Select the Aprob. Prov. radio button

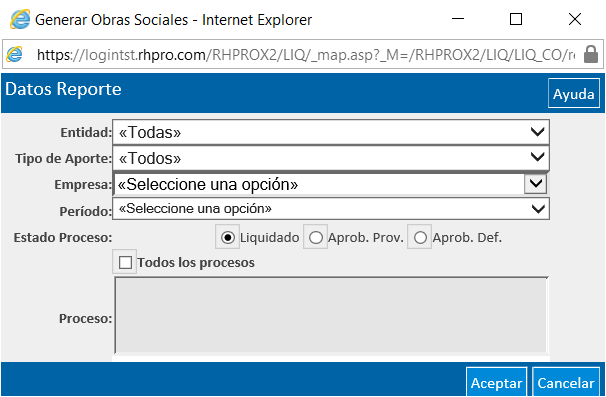point(316,237)
